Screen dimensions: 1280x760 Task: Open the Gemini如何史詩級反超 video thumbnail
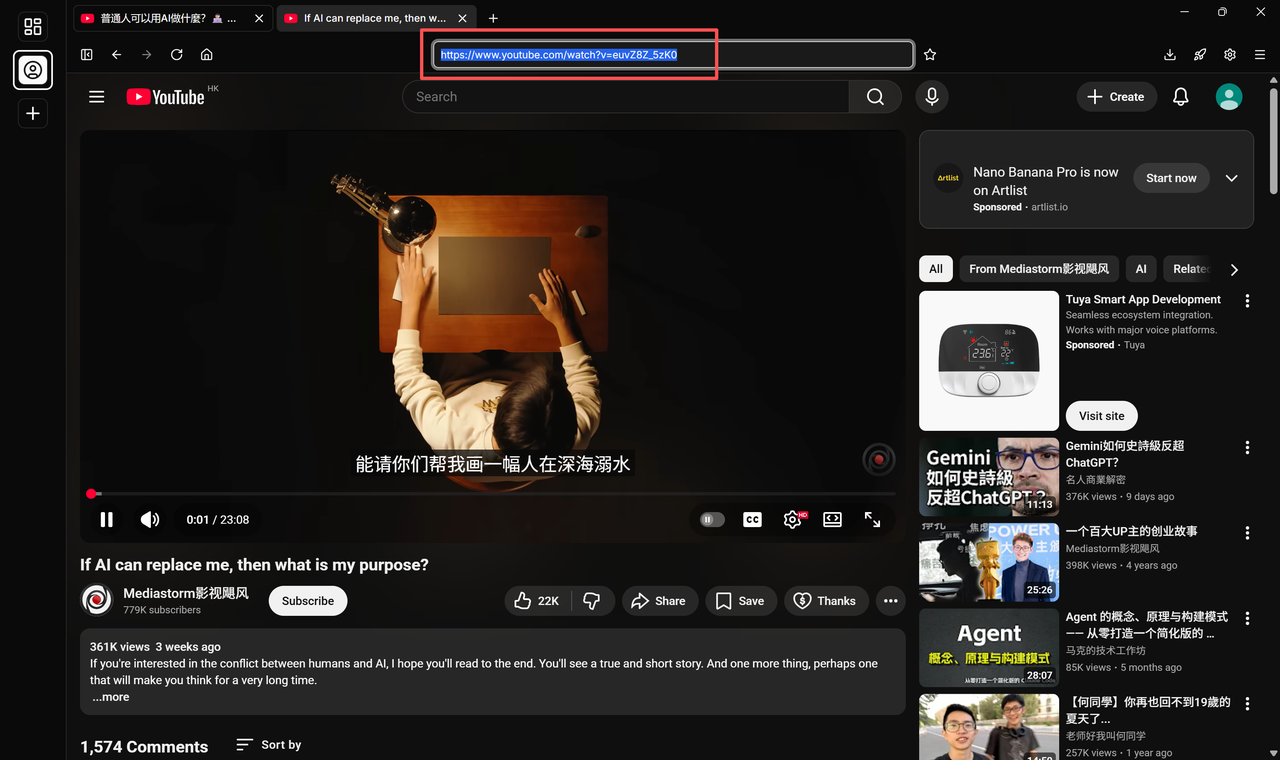coord(989,477)
